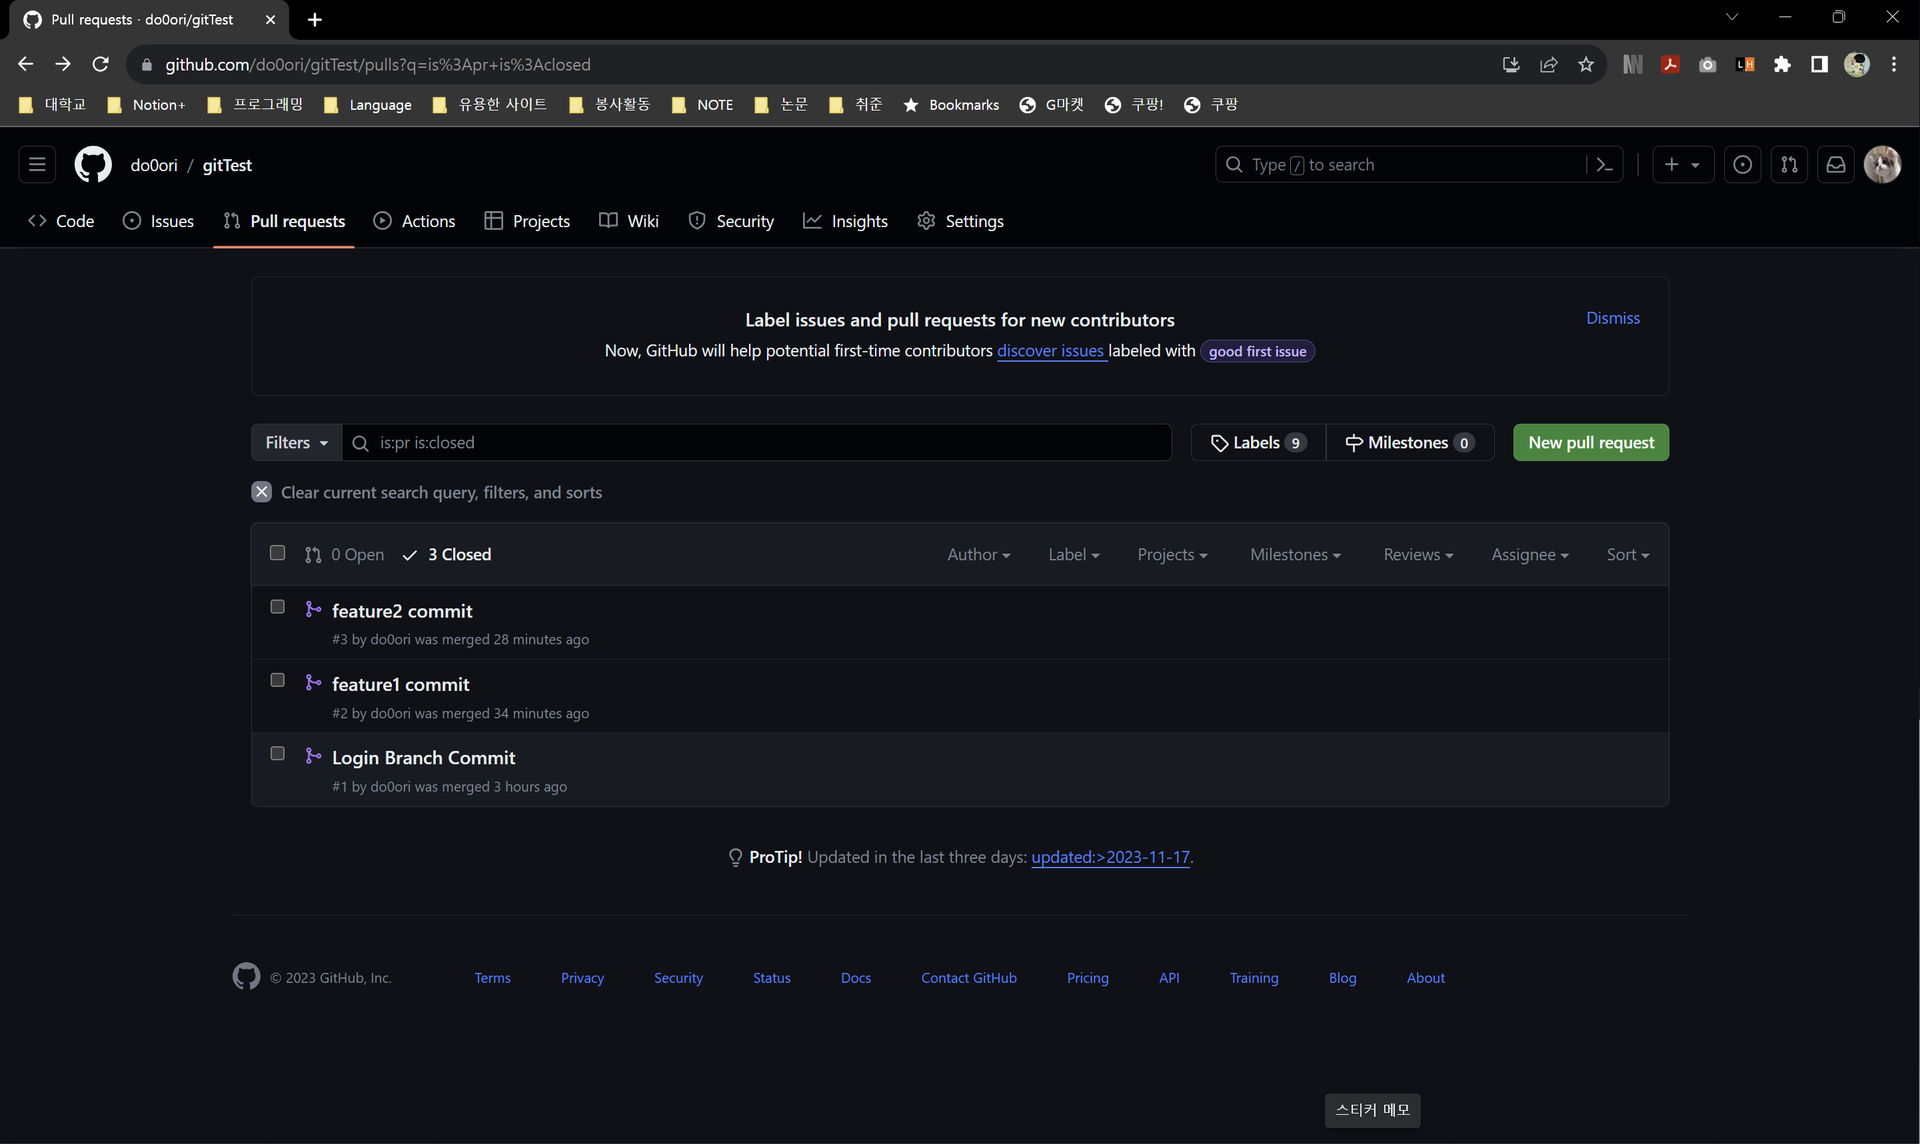This screenshot has width=1920, height=1144.
Task: Click the browser reload button
Action: [x=100, y=64]
